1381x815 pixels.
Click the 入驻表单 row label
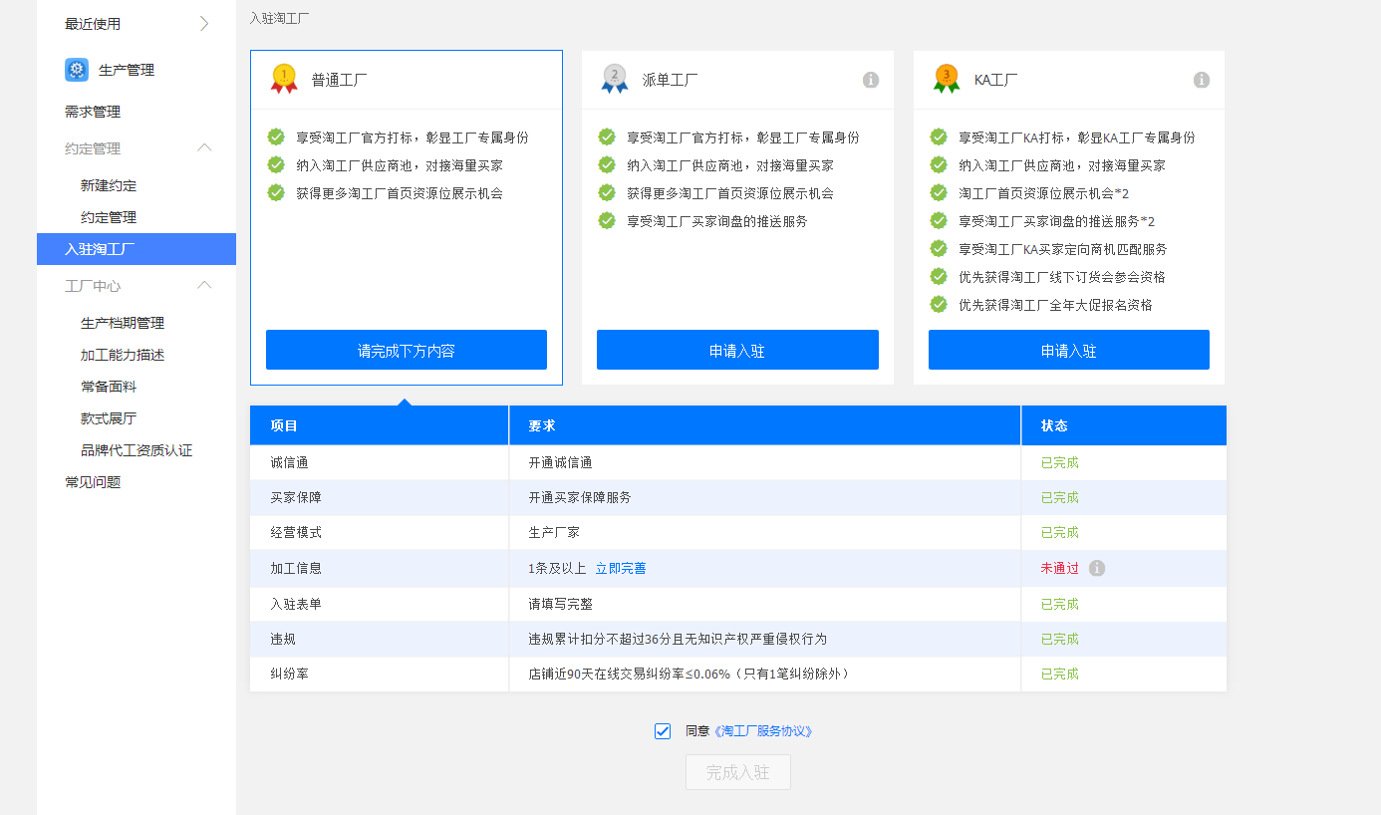296,604
